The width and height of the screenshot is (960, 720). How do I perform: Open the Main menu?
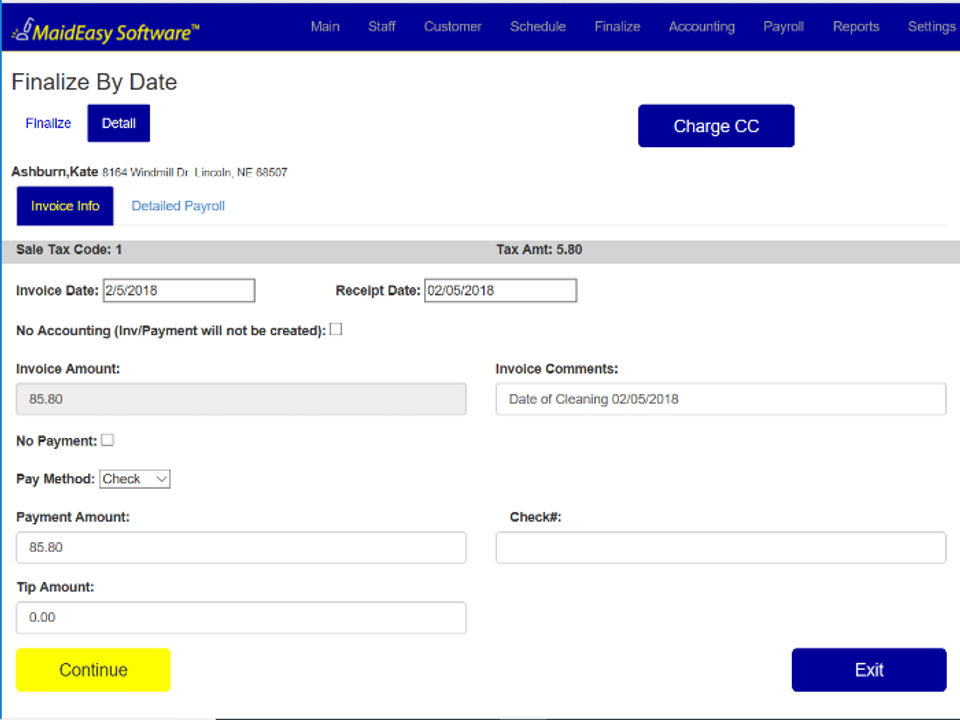325,26
